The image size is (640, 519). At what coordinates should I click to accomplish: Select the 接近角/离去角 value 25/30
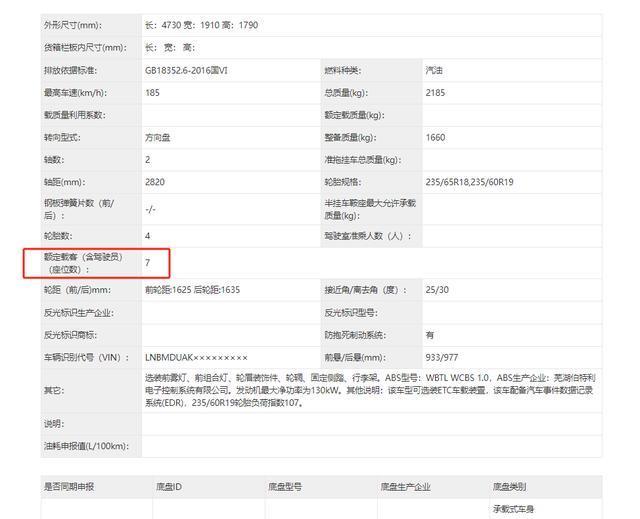click(x=436, y=289)
